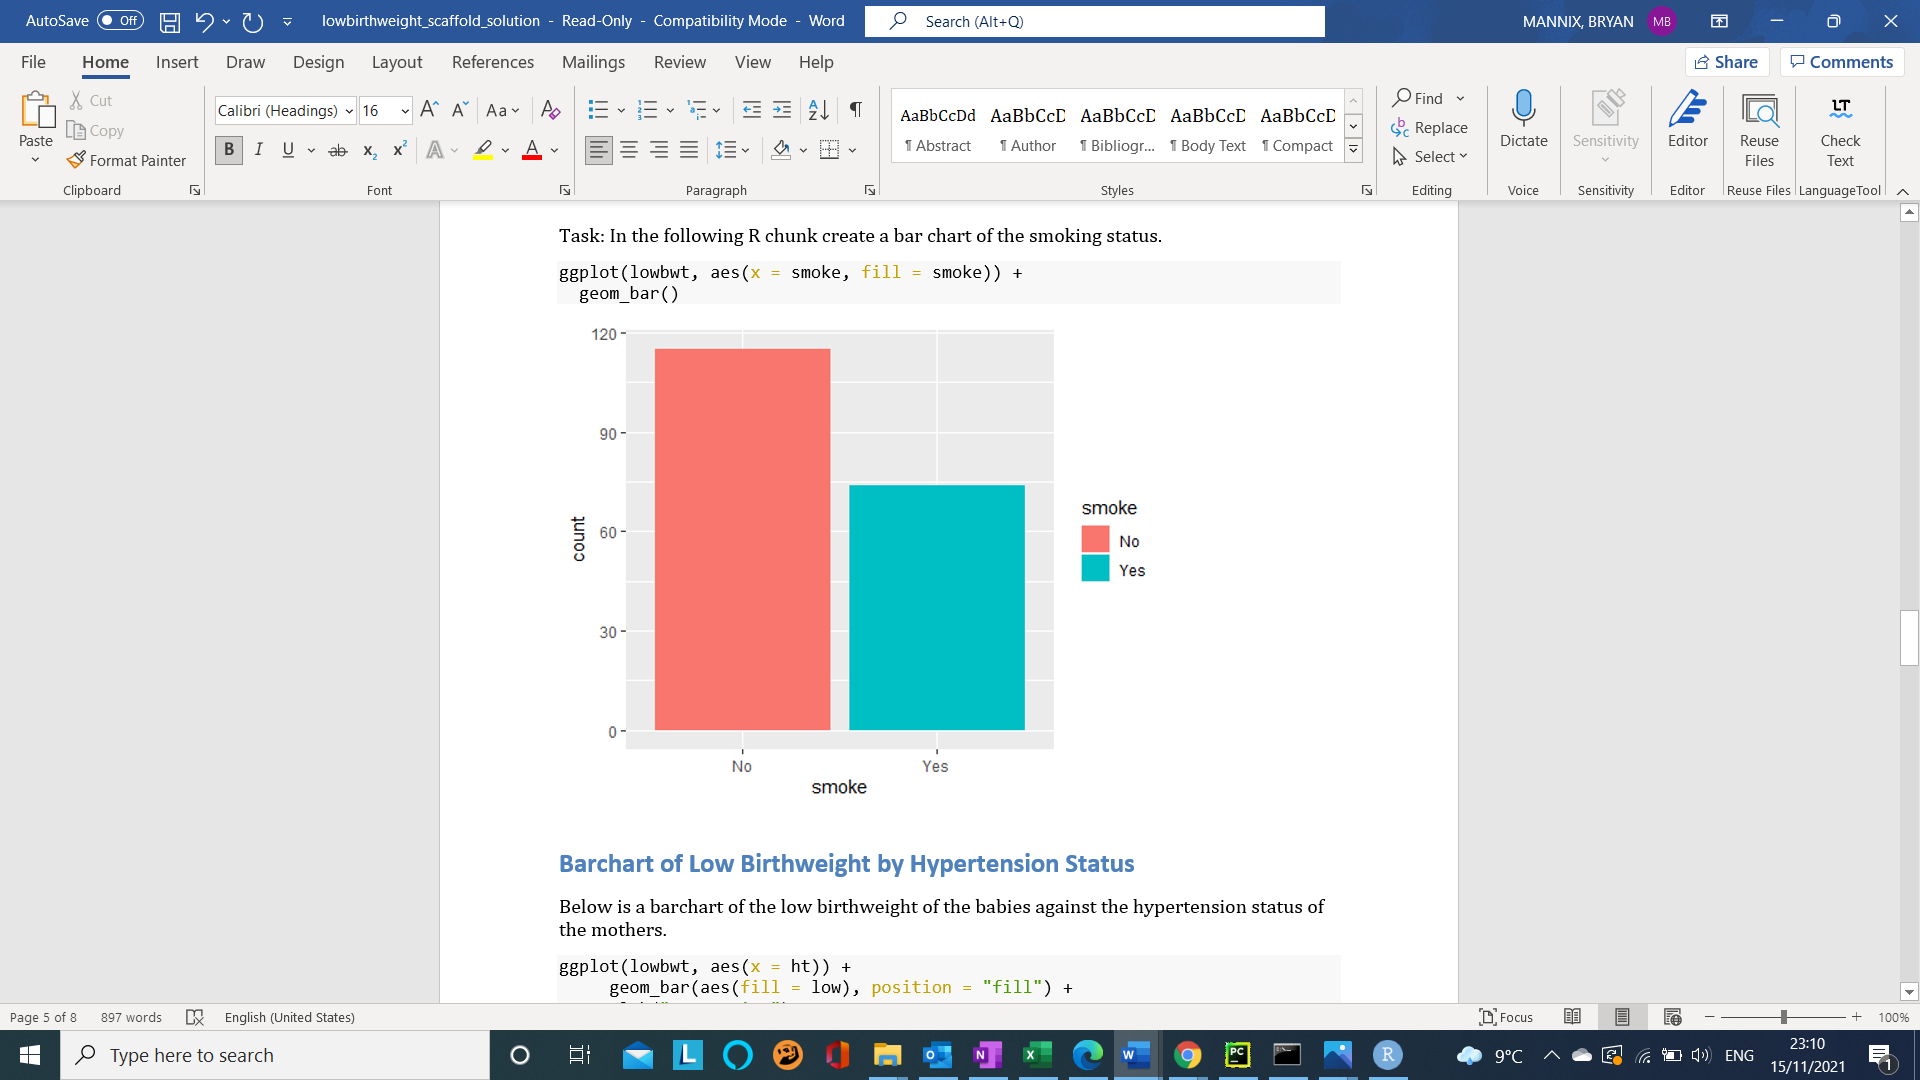1920x1080 pixels.
Task: Open the Select dropdown in Editing group
Action: tap(1432, 156)
